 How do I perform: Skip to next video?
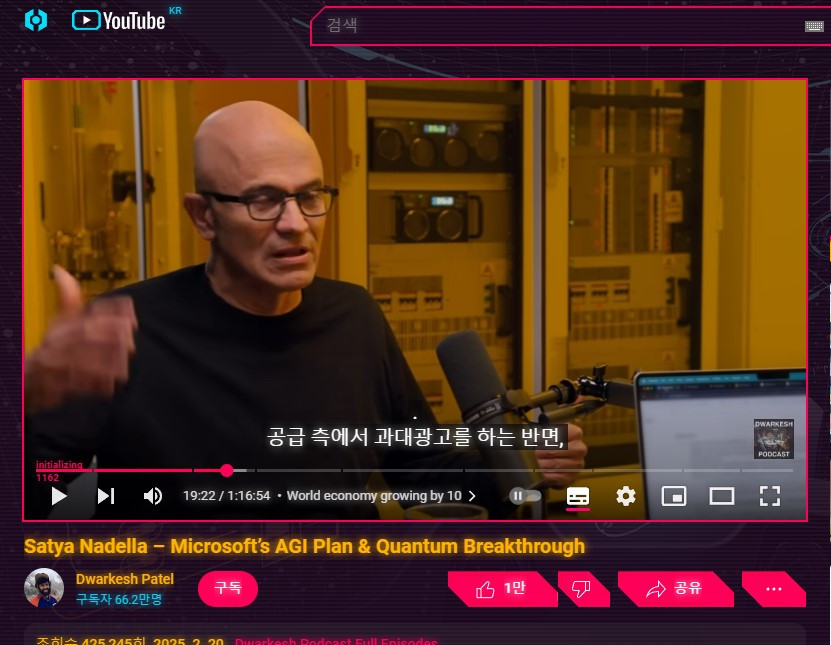[106, 496]
